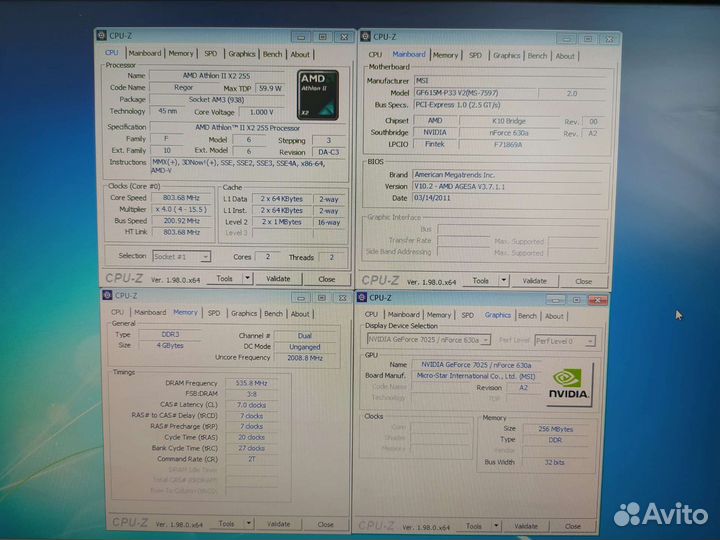The height and width of the screenshot is (540, 720).
Task: Open Mainboard tab in the CPU window
Action: (x=145, y=53)
